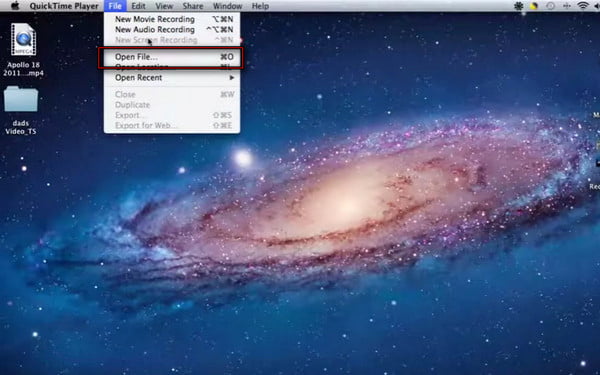Open the Edit menu

138,6
